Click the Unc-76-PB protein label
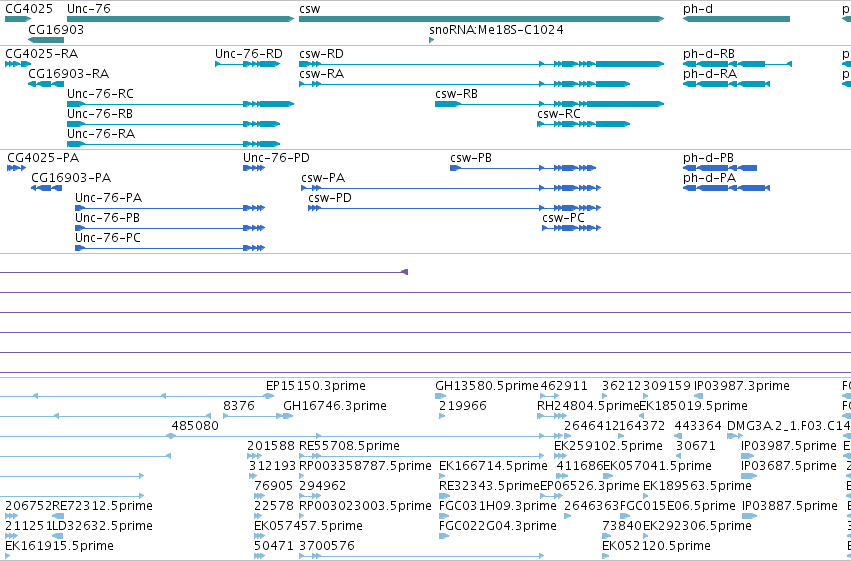The image size is (851, 561). 107,218
